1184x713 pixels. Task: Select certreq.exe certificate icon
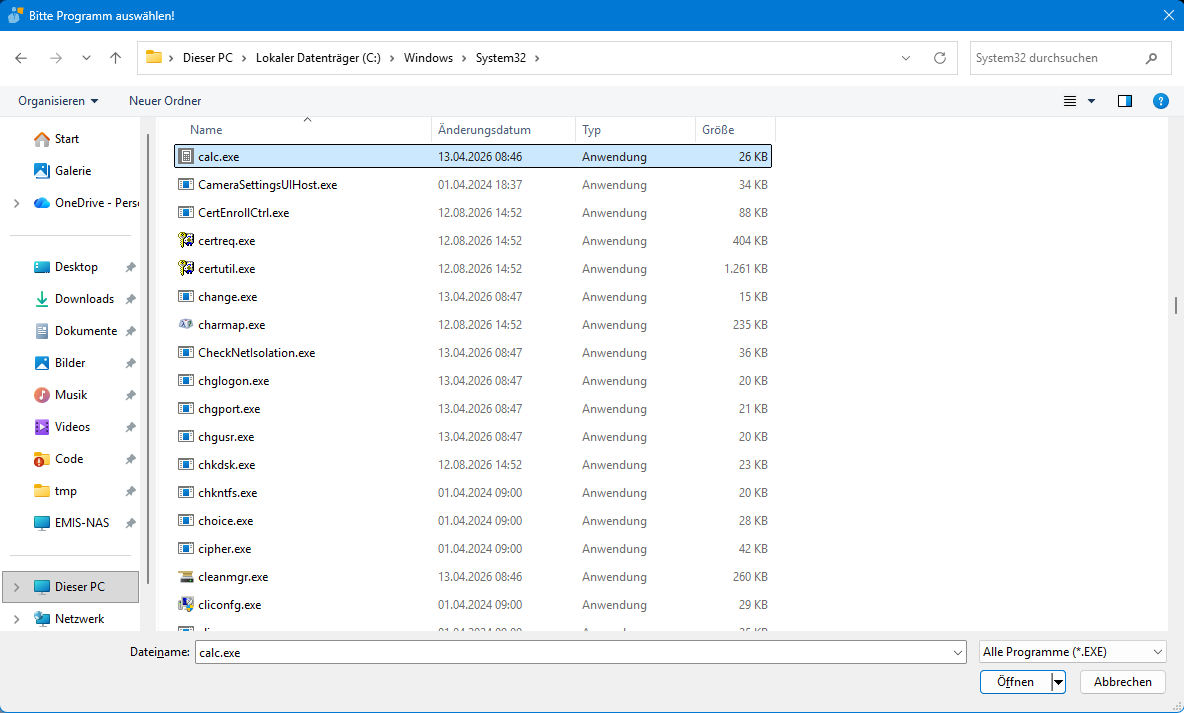click(x=186, y=240)
